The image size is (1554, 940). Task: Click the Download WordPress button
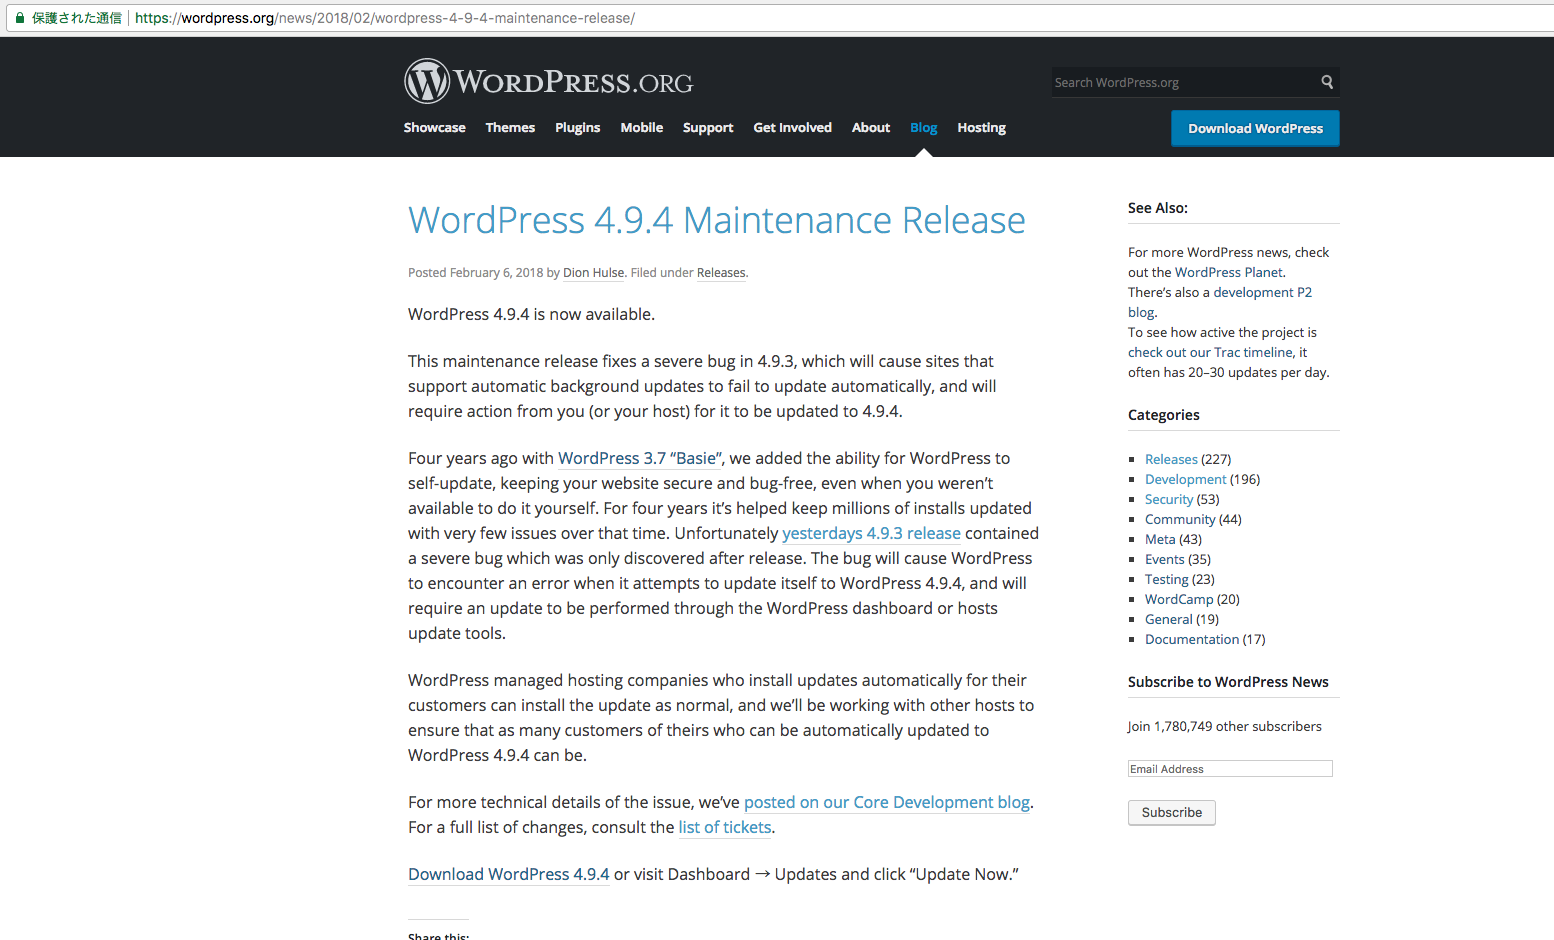click(x=1255, y=128)
